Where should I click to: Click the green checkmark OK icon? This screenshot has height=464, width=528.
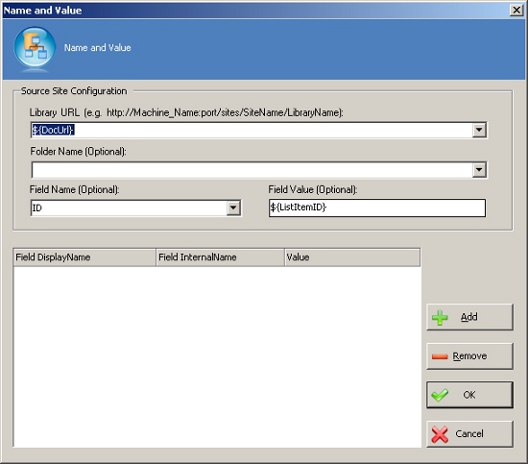pos(440,395)
